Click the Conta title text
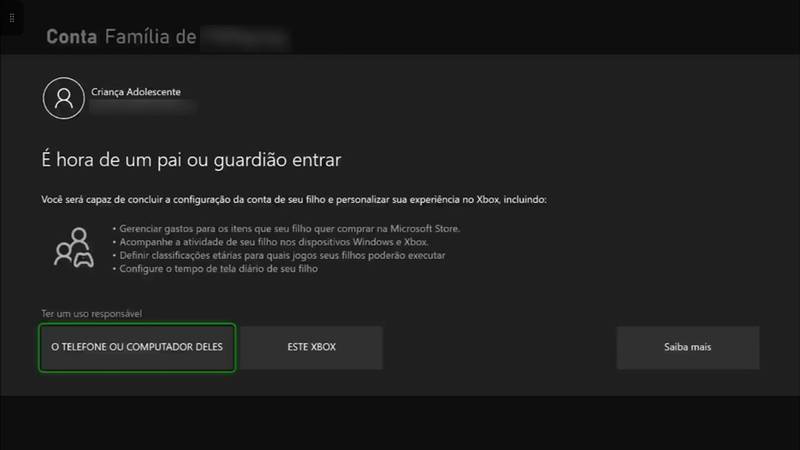Screen dimensions: 800x450 tap(71, 37)
